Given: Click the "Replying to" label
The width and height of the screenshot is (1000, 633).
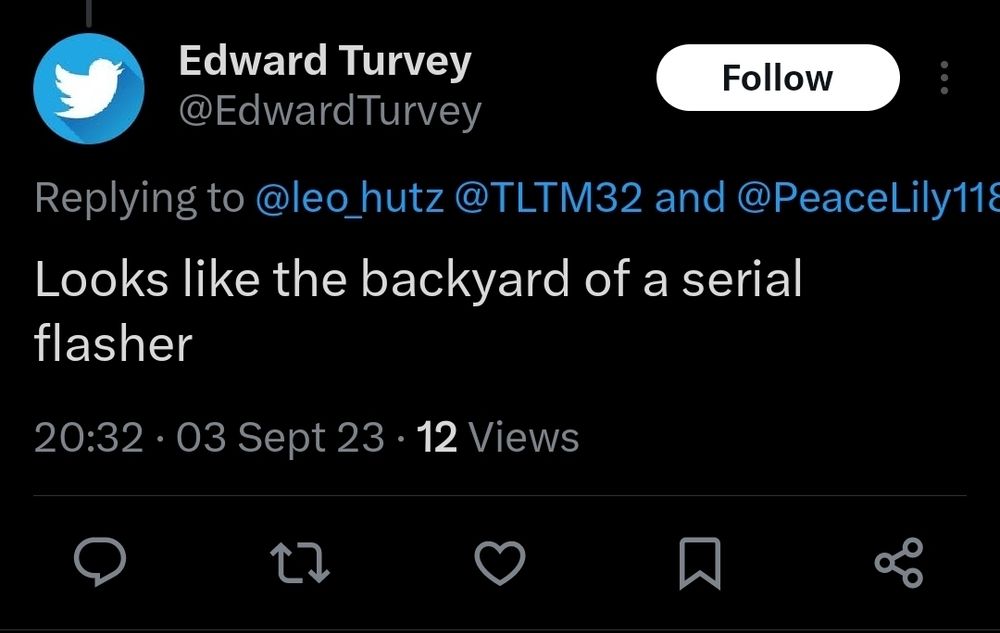Looking at the screenshot, I should (x=139, y=198).
